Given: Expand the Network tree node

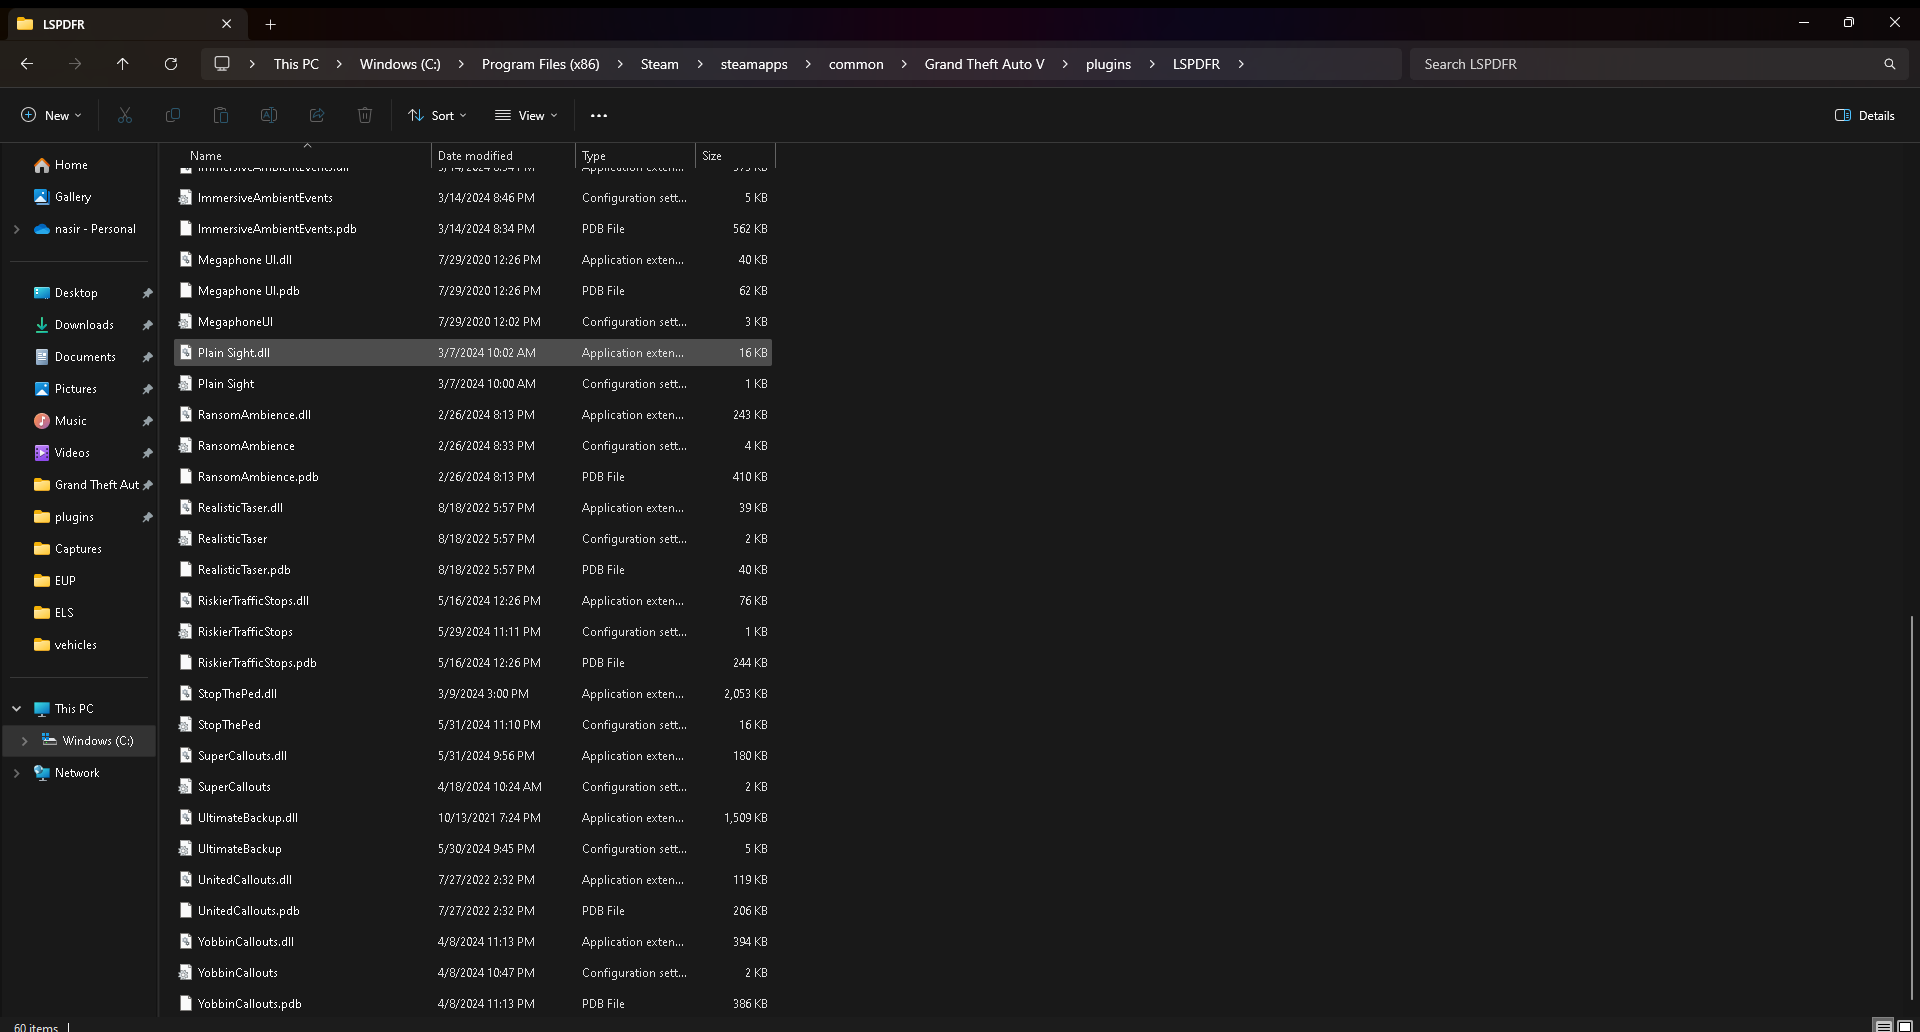Looking at the screenshot, I should tap(16, 773).
